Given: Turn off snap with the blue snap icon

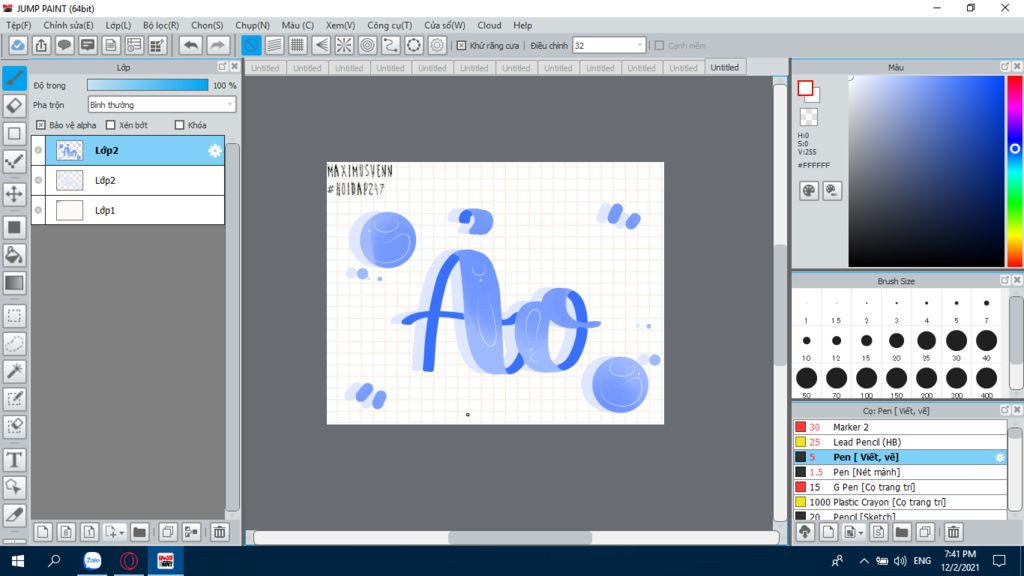Looking at the screenshot, I should pos(251,45).
